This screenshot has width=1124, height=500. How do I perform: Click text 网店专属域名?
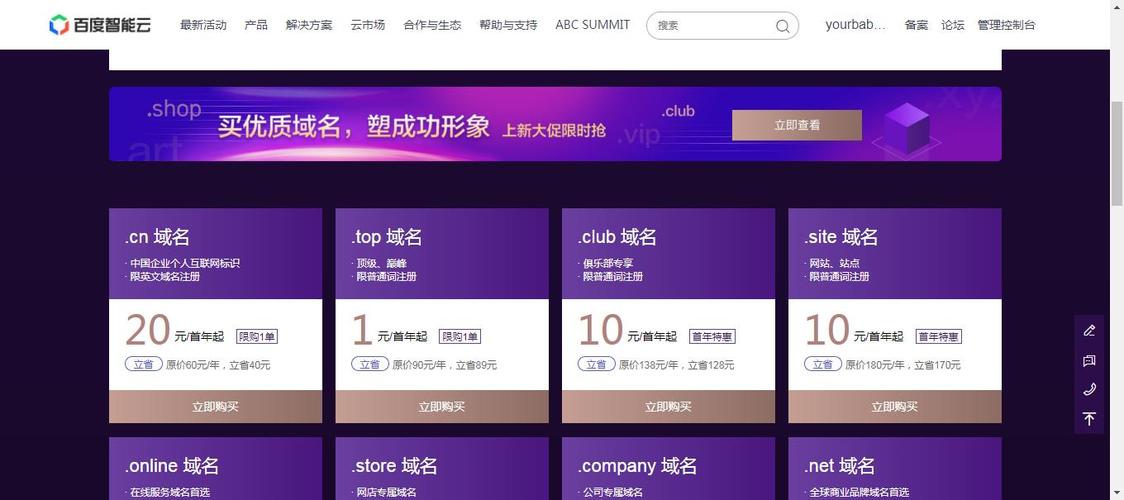tap(386, 492)
